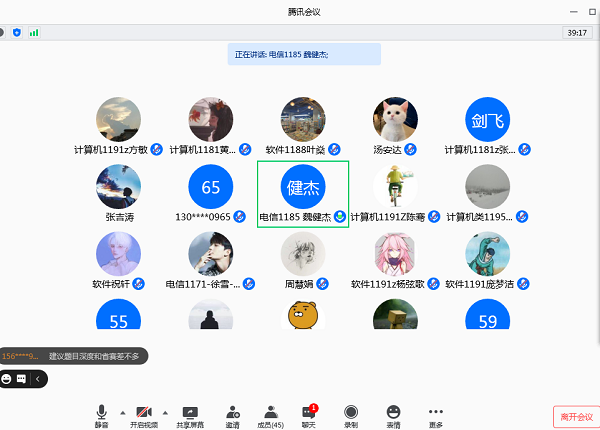
Task: Select pink anime avatar of 软件1191z杨弦歌
Action: coord(395,254)
